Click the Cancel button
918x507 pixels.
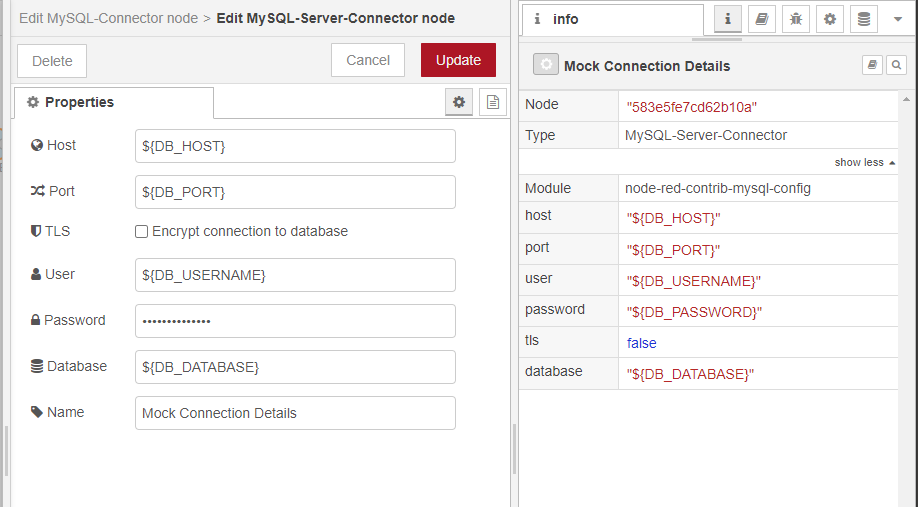point(368,60)
